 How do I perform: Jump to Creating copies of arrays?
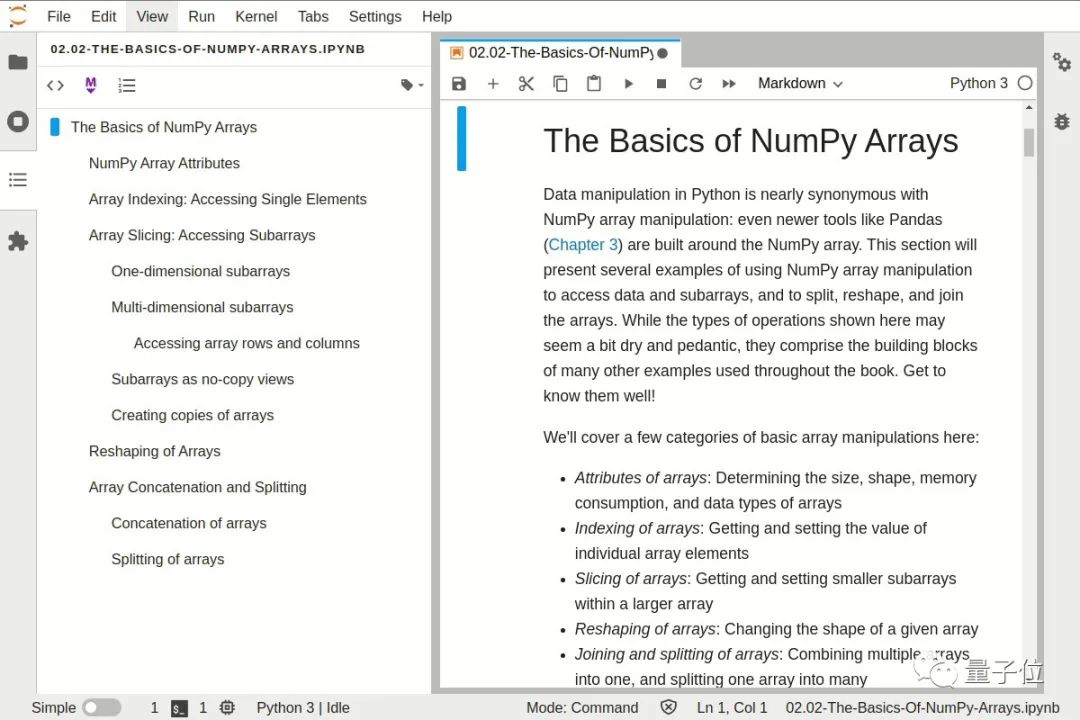pos(192,415)
